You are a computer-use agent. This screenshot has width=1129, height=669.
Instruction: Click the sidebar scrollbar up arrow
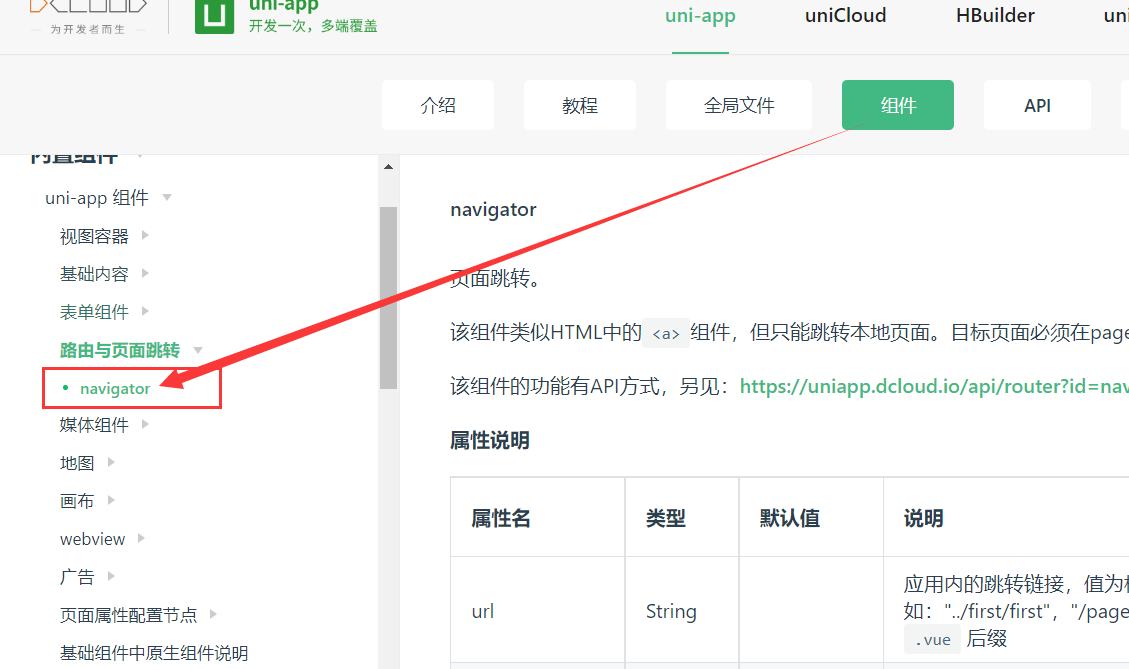click(388, 167)
